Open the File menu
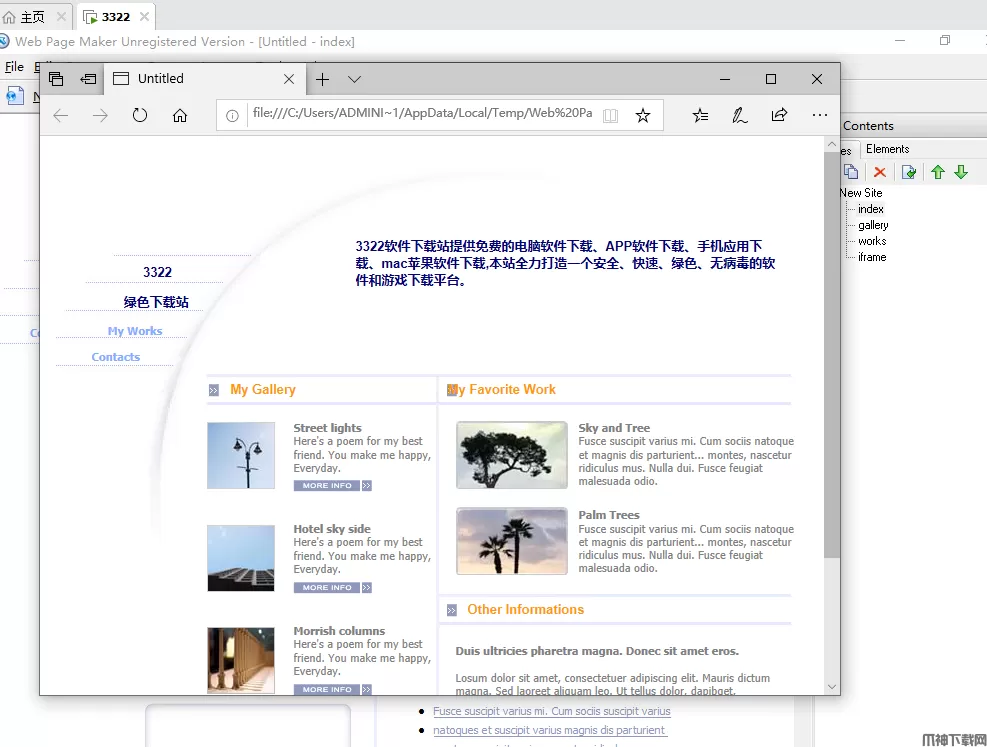Image resolution: width=987 pixels, height=747 pixels. (x=14, y=67)
